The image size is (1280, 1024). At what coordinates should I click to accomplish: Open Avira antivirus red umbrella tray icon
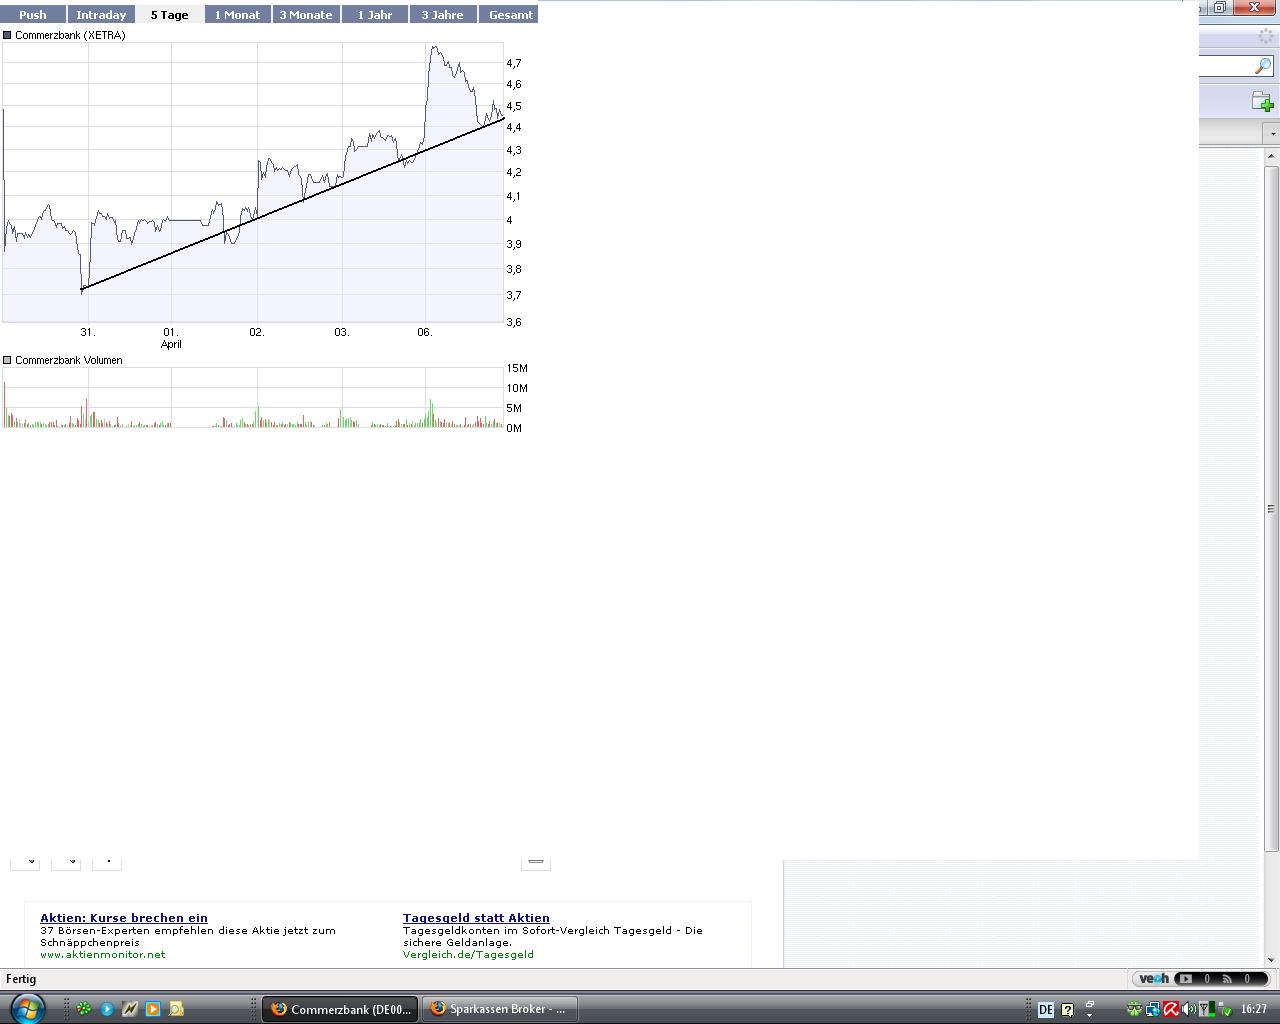(1171, 1009)
